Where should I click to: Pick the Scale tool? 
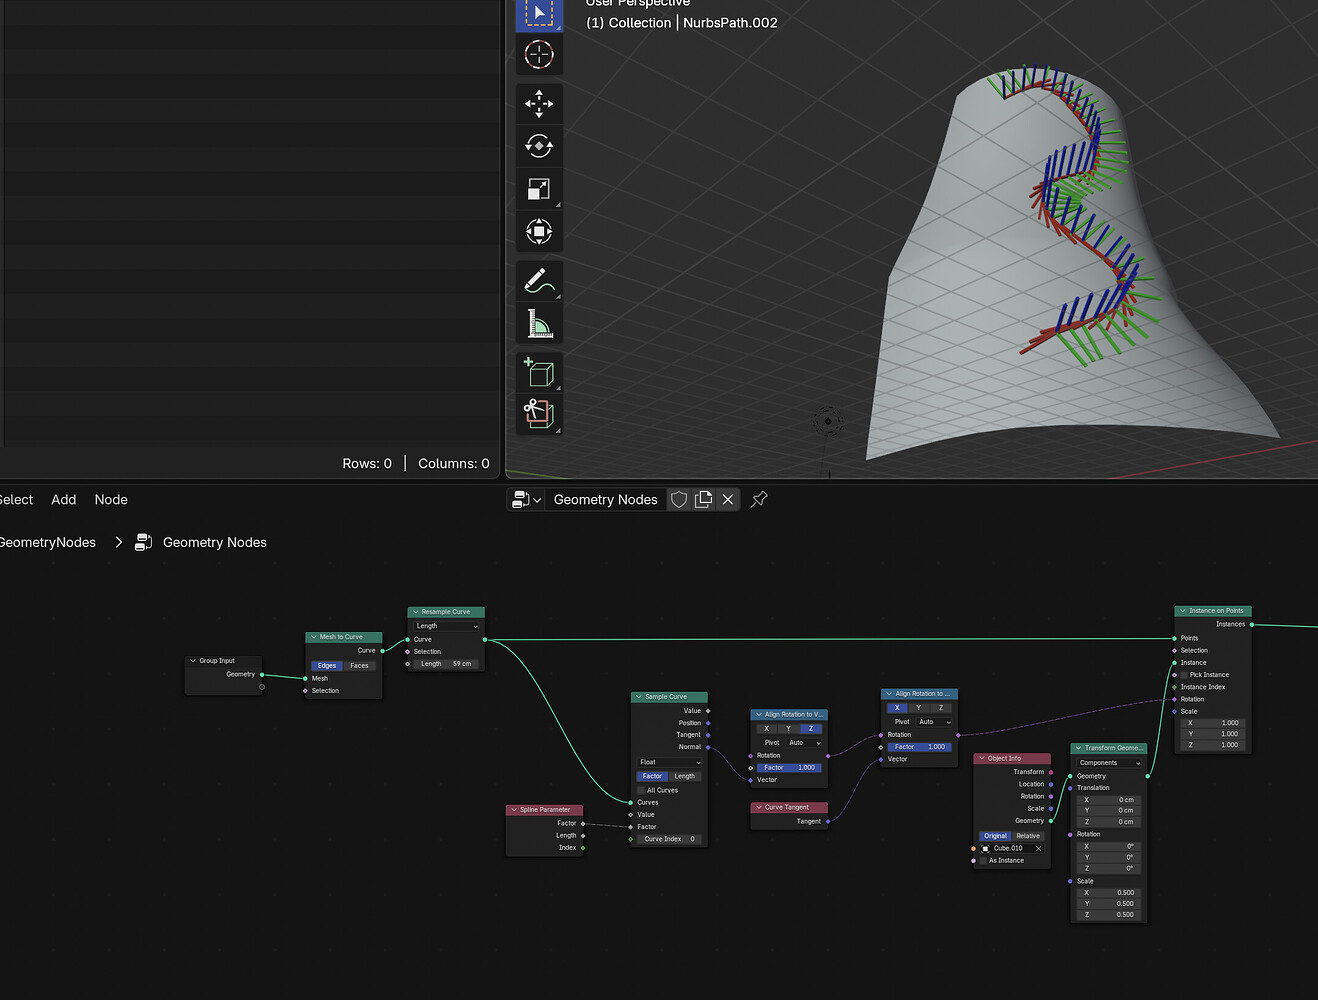tap(539, 189)
